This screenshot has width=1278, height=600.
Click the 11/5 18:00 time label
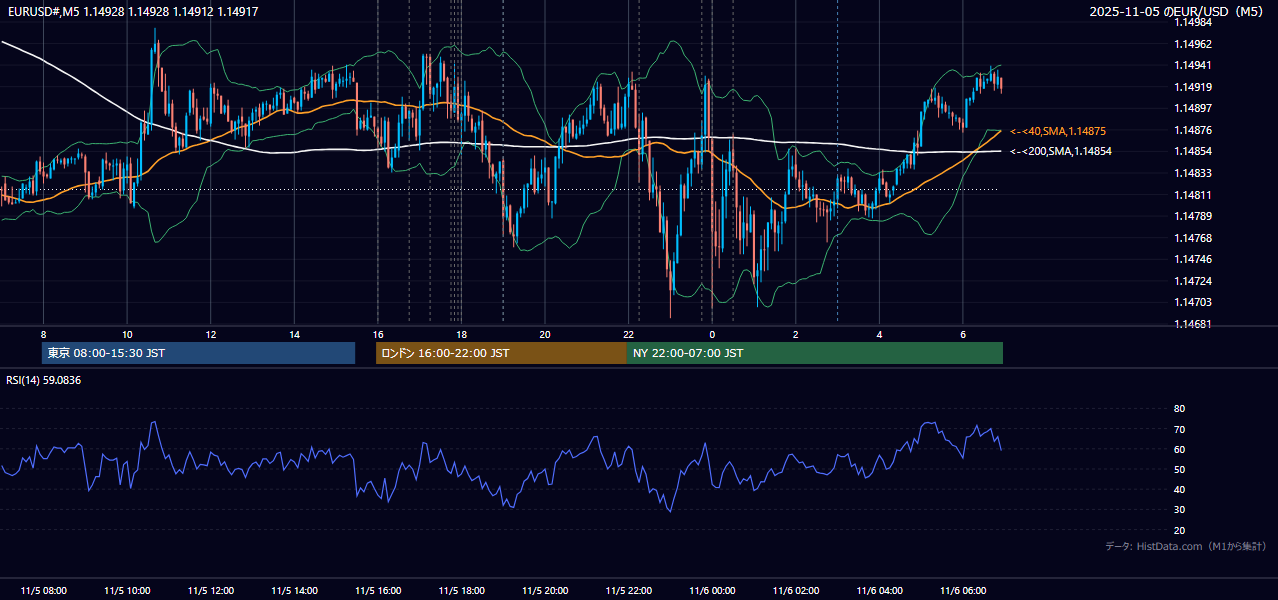point(461,591)
